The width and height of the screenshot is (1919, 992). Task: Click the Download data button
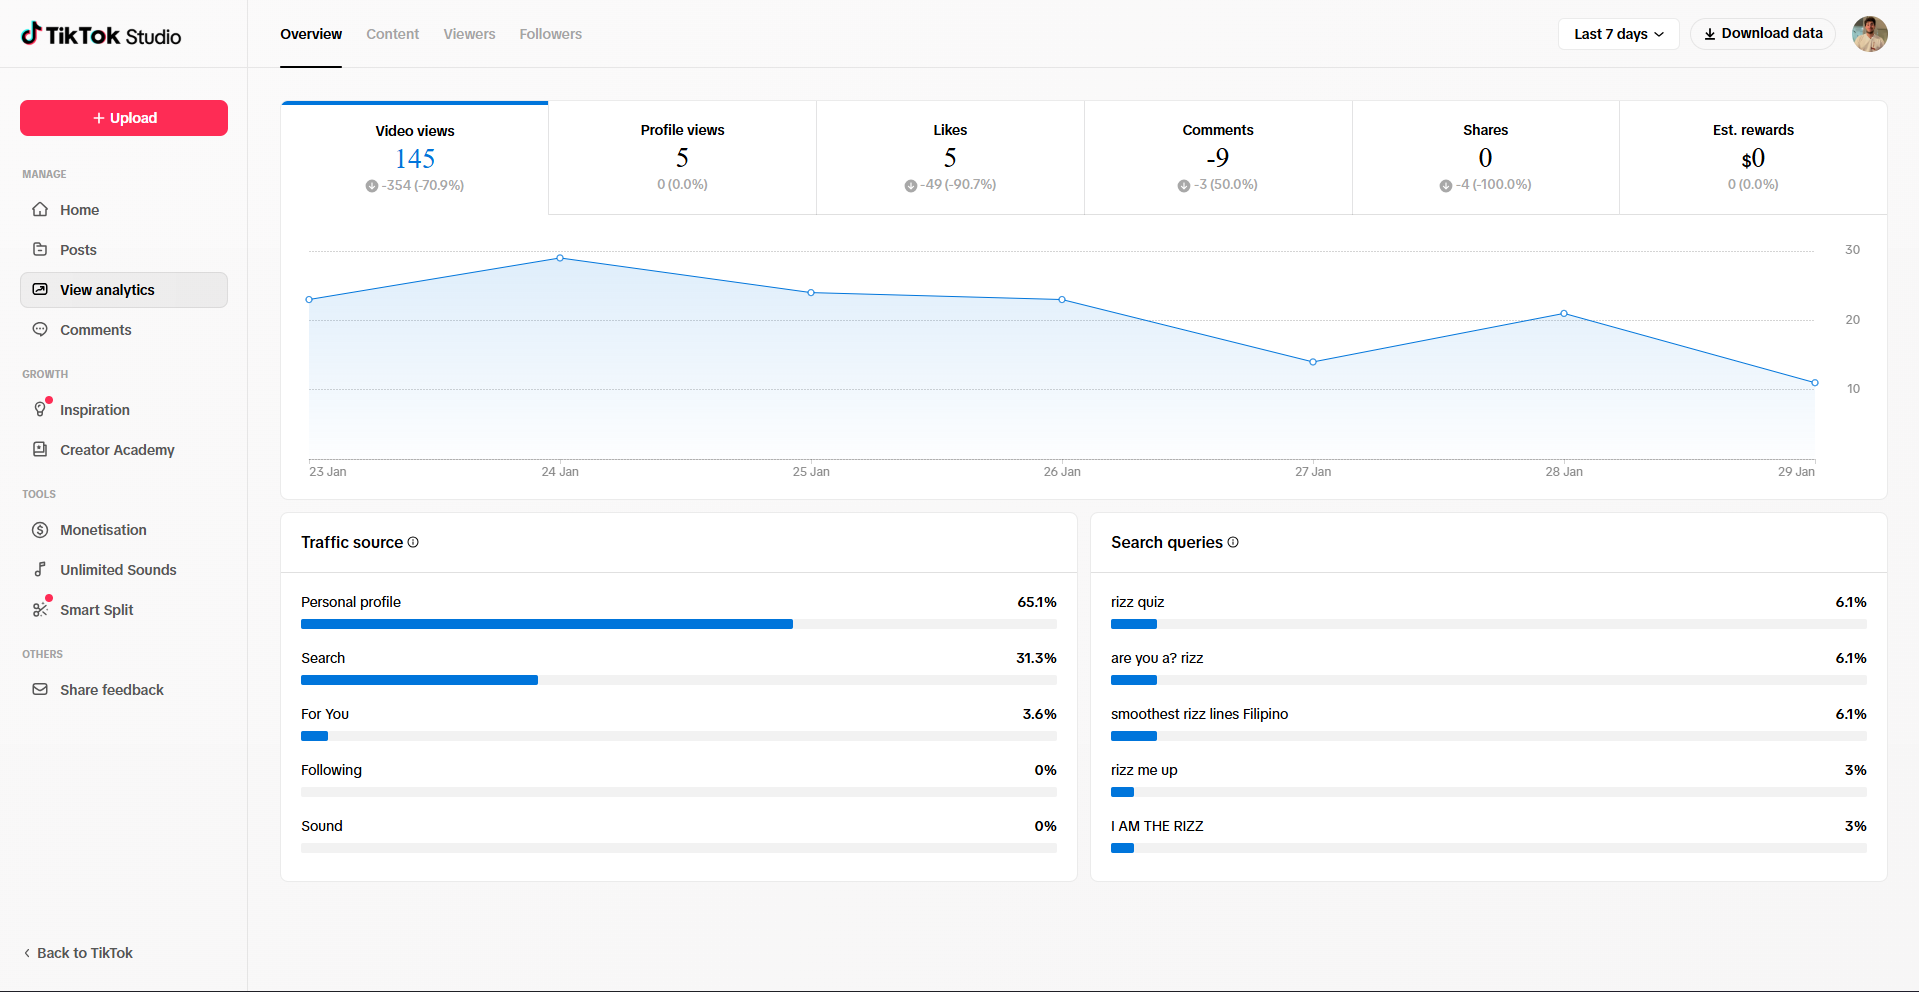[1762, 34]
